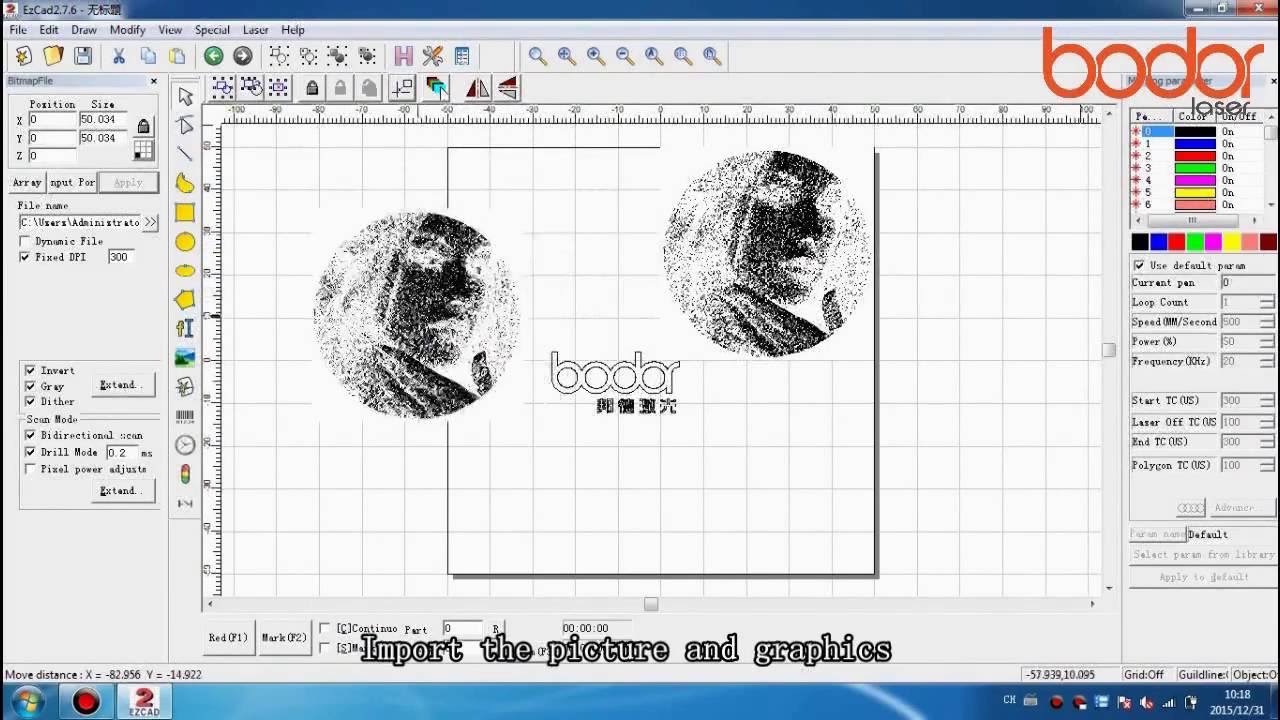Image resolution: width=1280 pixels, height=720 pixels.
Task: Select the yellow Ellipse draw tool
Action: 185,271
